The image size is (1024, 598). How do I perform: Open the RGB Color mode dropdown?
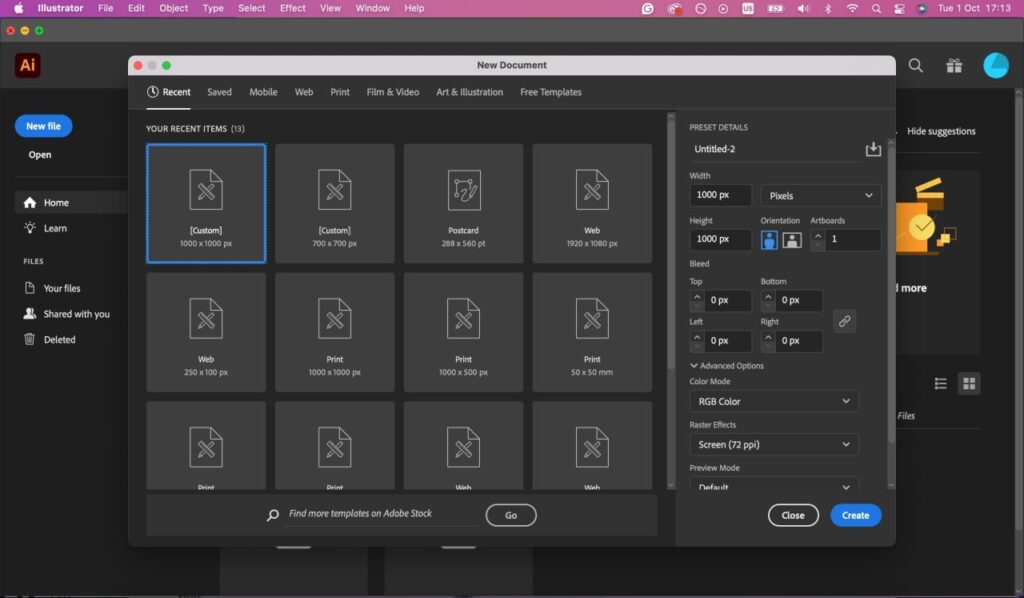[774, 401]
